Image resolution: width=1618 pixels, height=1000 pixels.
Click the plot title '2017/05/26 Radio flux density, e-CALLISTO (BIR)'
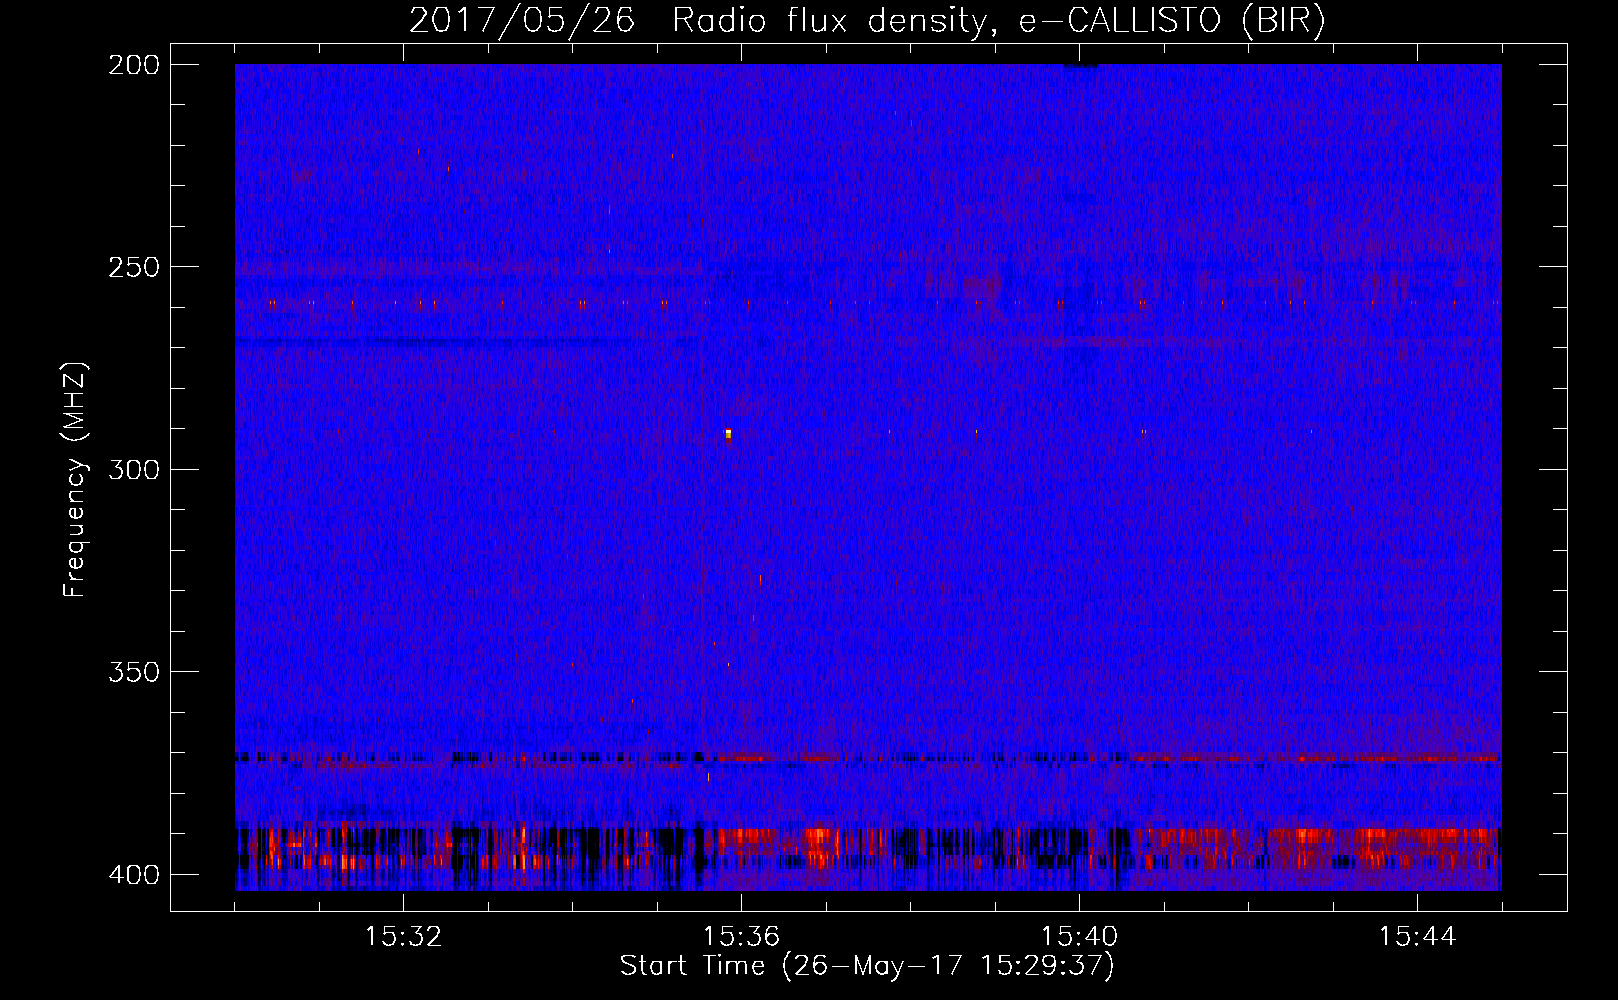867,20
